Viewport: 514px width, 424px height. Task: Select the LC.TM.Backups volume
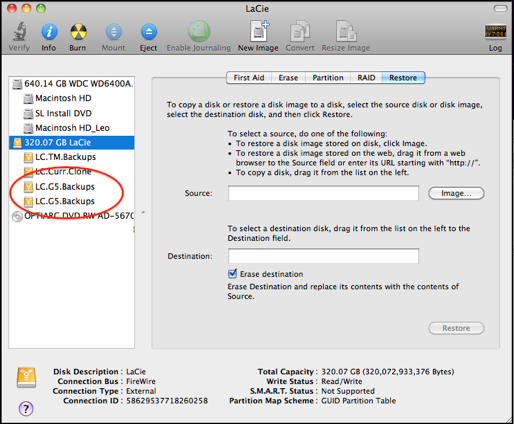click(x=72, y=157)
